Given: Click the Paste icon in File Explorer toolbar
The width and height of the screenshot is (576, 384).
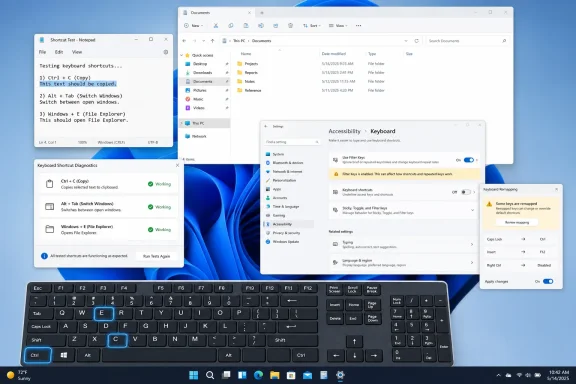Looking at the screenshot, I should tap(246, 25).
